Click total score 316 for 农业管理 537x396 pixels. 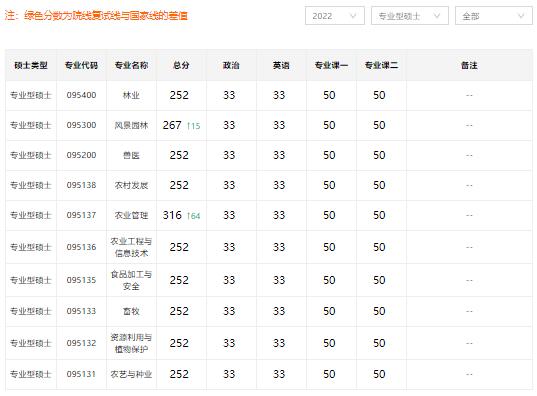pos(172,215)
